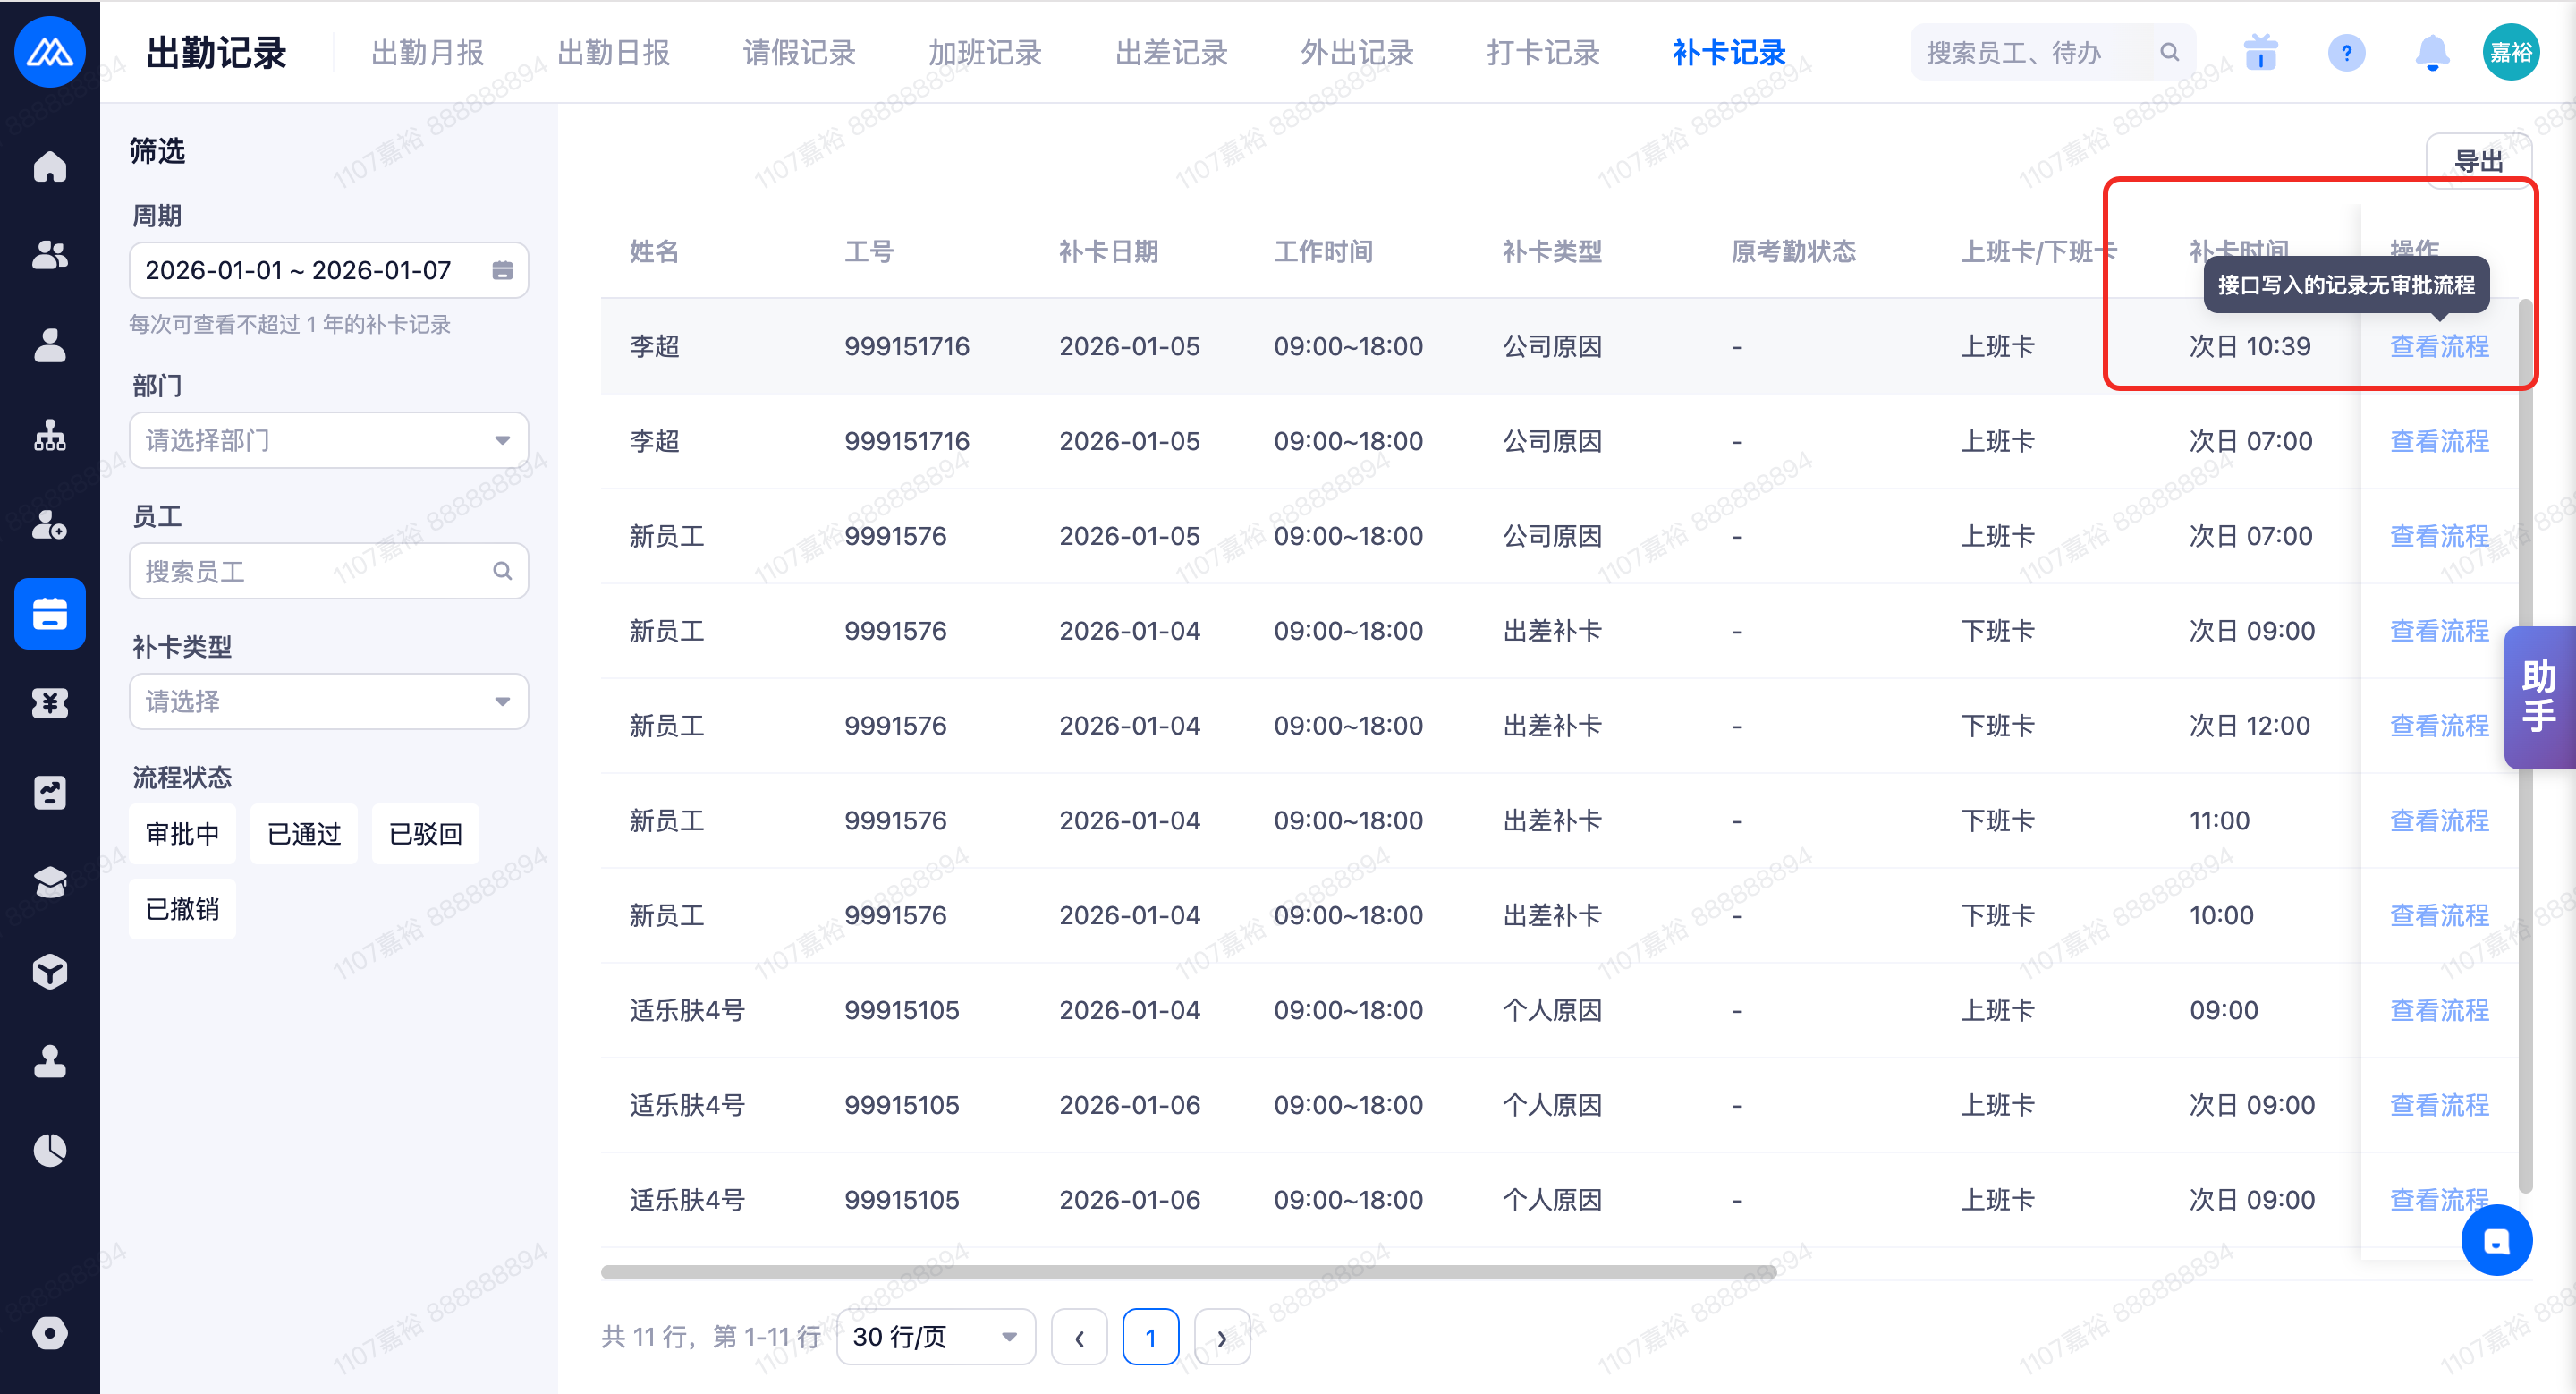Click the gift icon in header
The height and width of the screenshot is (1394, 2576).
pos(2260,52)
